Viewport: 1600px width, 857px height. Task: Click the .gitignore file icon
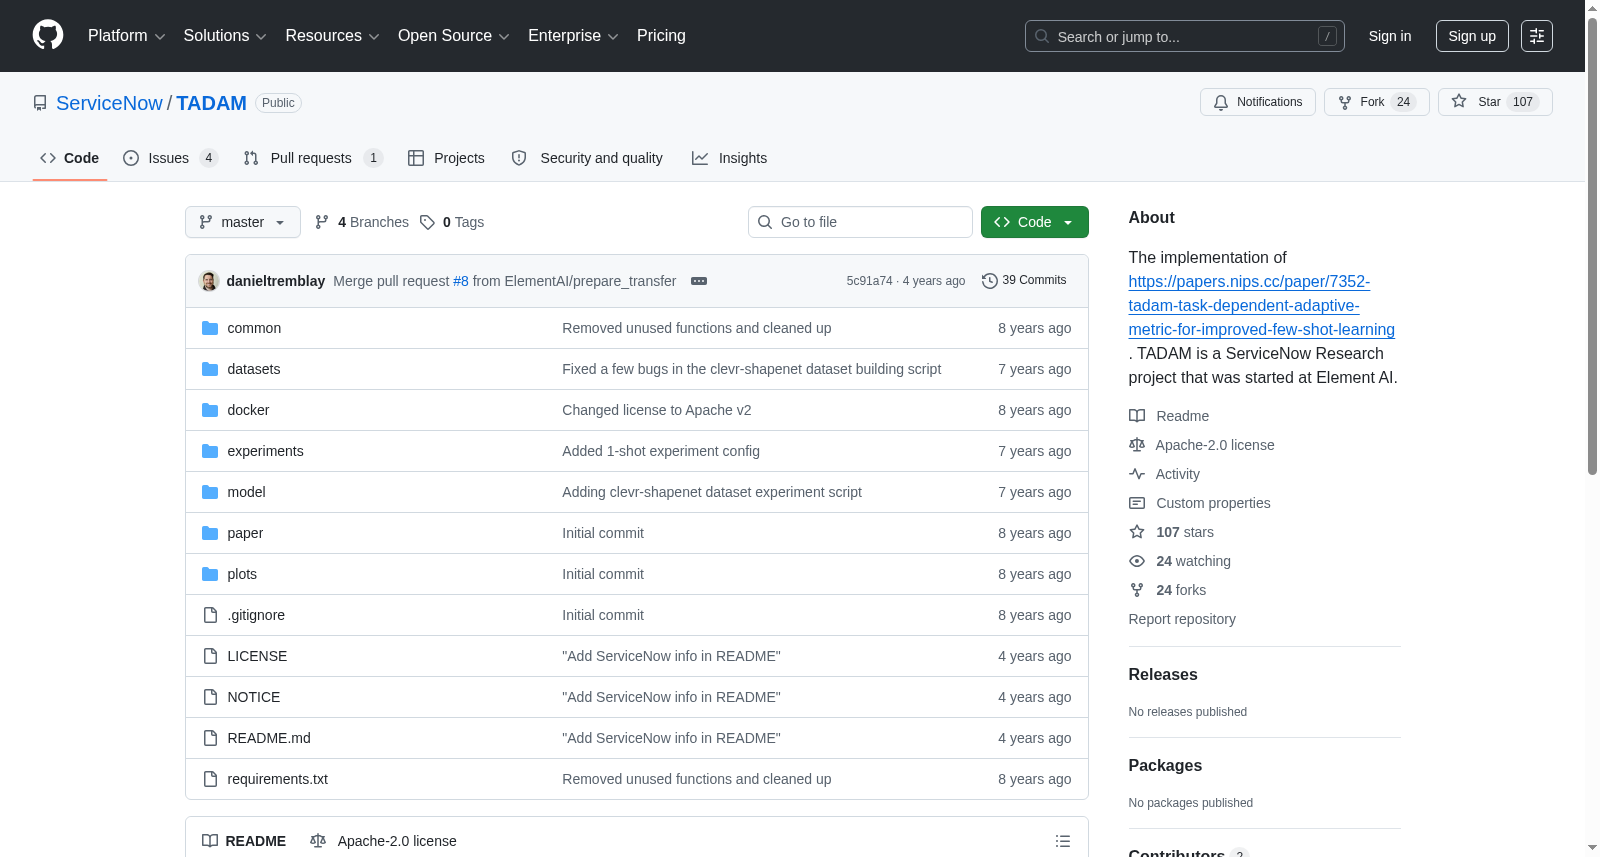click(x=210, y=615)
